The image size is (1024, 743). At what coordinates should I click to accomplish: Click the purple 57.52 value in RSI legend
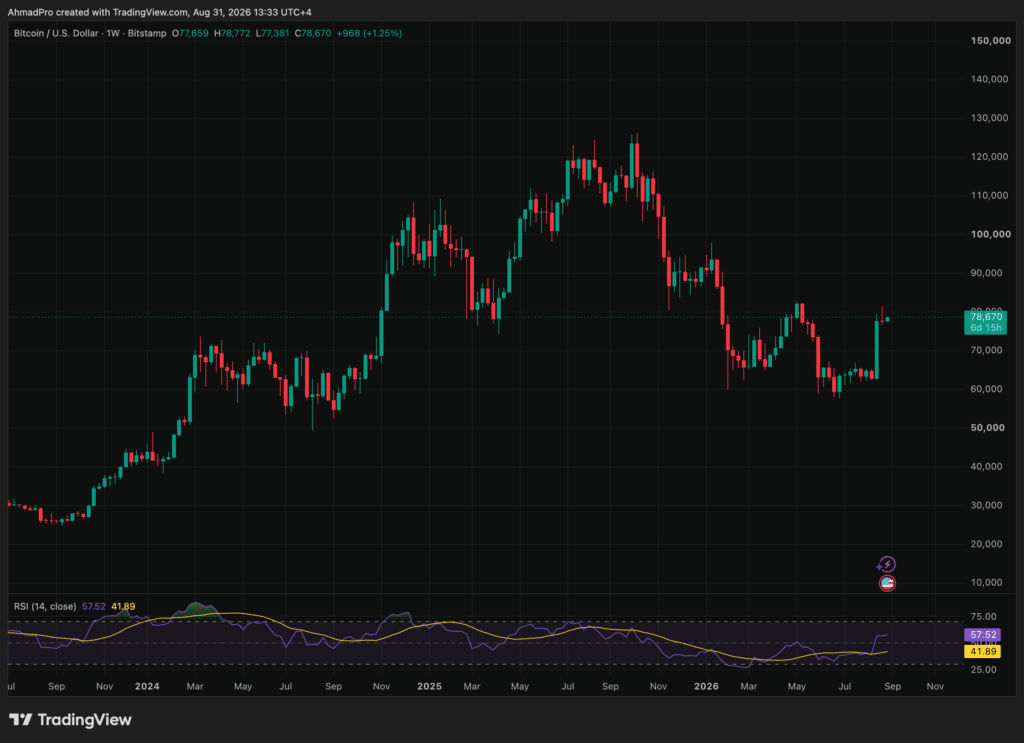[x=93, y=607]
